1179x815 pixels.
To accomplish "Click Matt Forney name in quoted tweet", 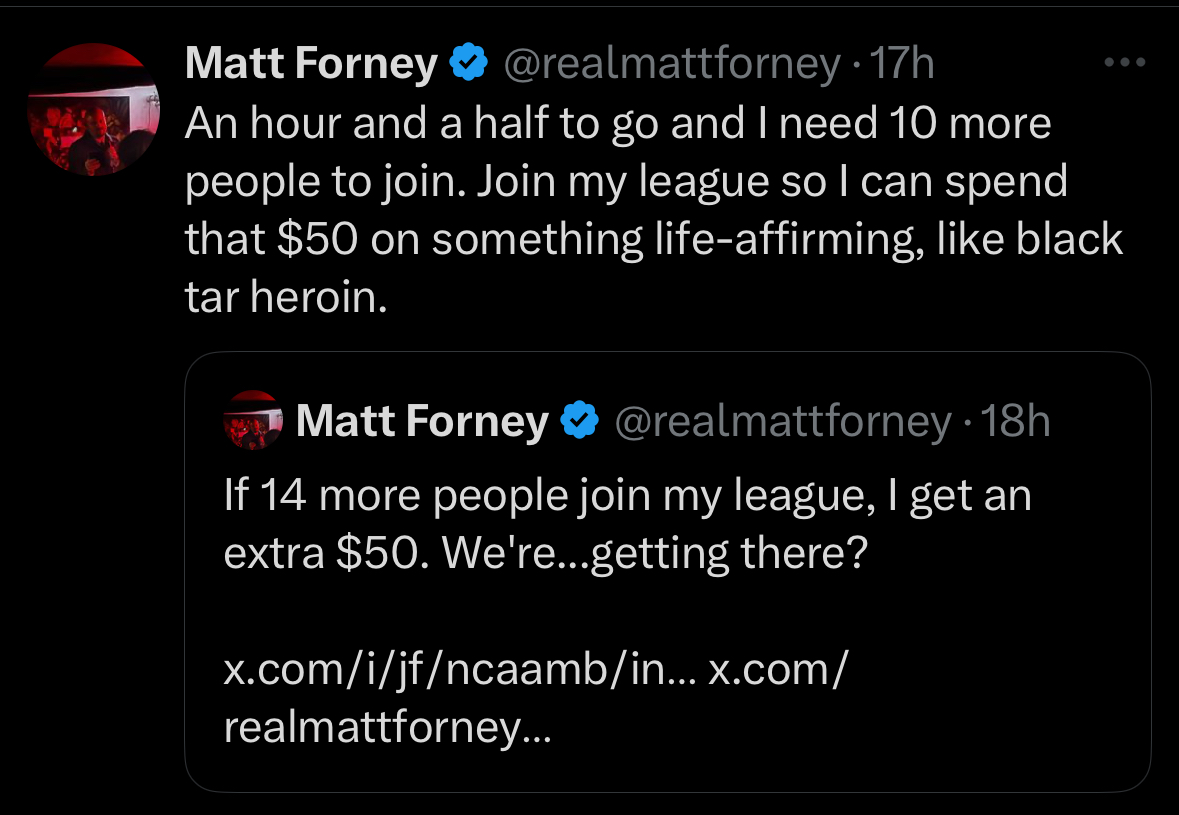I will coord(422,421).
